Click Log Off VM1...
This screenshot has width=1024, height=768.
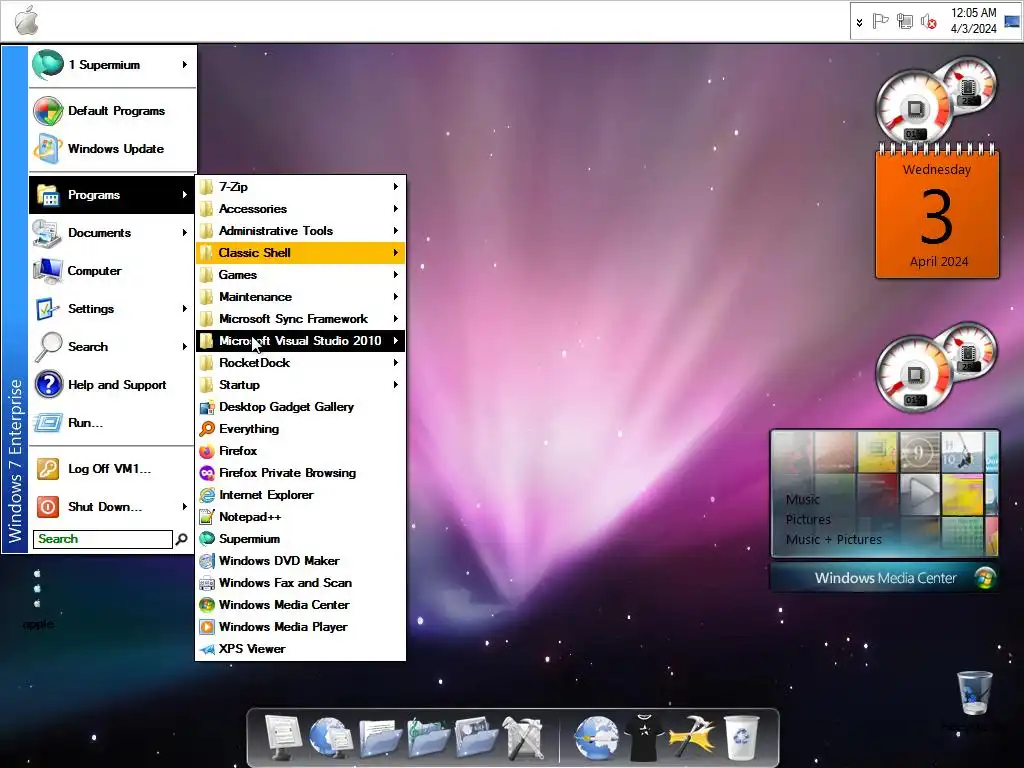pos(112,469)
